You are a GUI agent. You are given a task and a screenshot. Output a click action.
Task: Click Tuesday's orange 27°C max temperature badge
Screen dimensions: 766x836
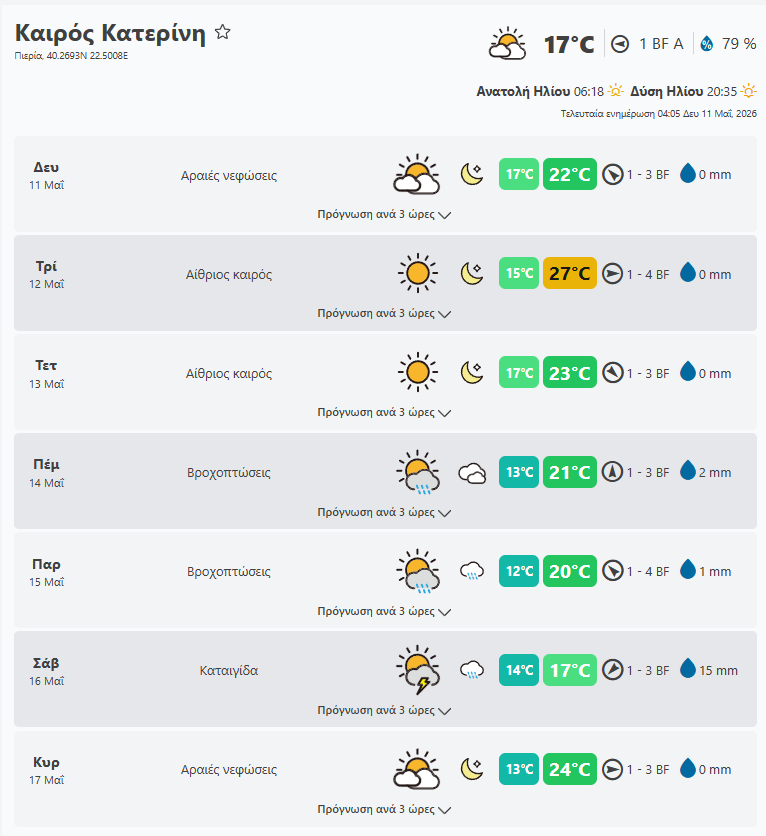tap(569, 274)
